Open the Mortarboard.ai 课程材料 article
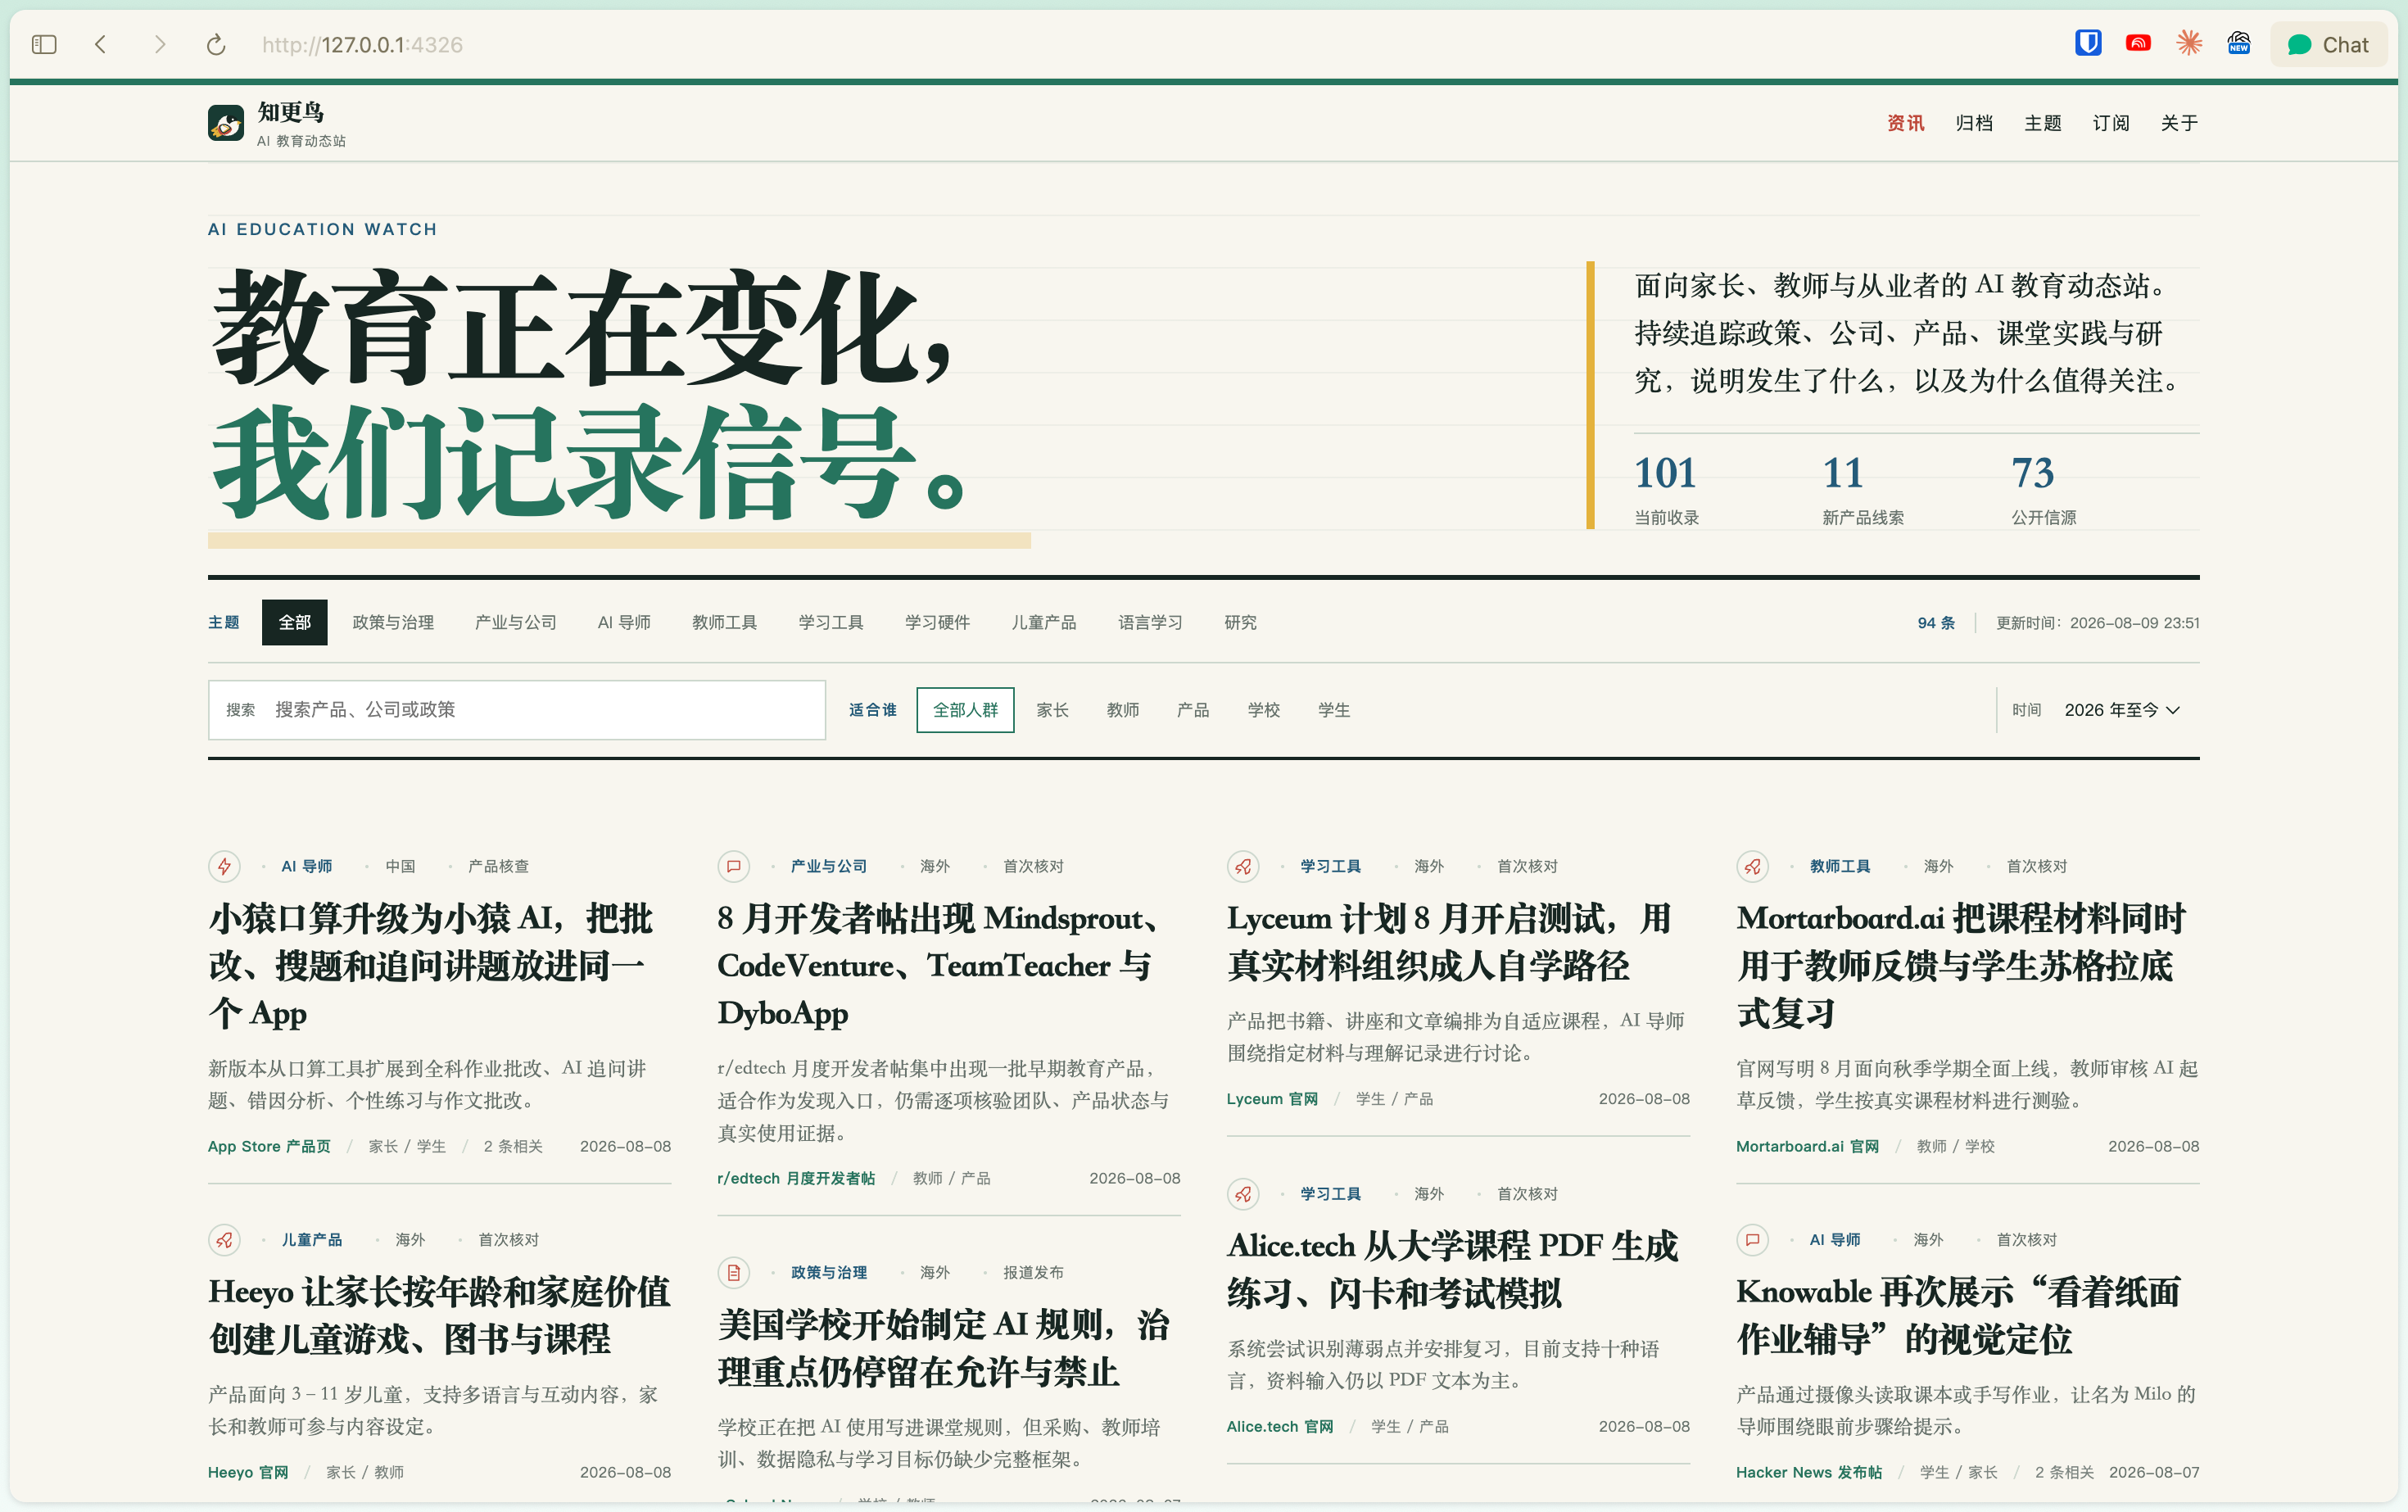The image size is (2408, 1512). (1962, 965)
